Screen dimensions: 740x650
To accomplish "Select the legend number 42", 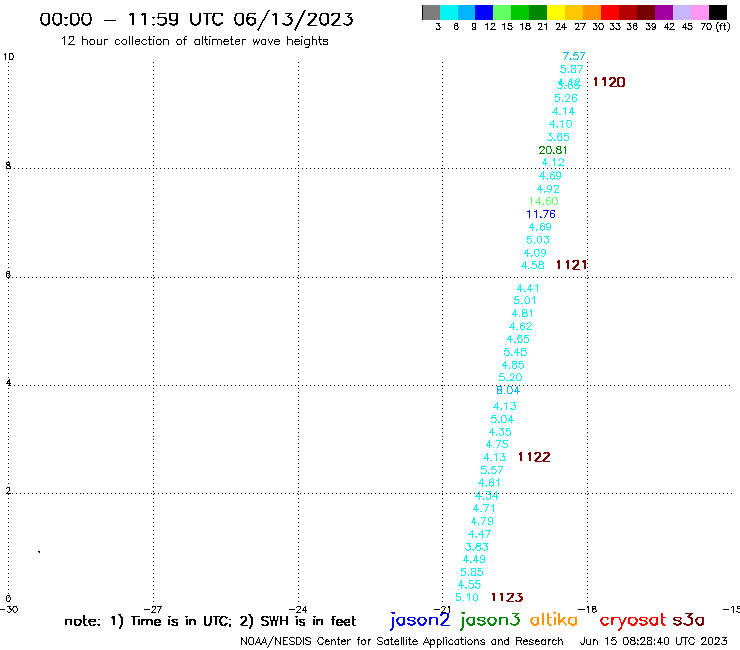I will point(669,26).
